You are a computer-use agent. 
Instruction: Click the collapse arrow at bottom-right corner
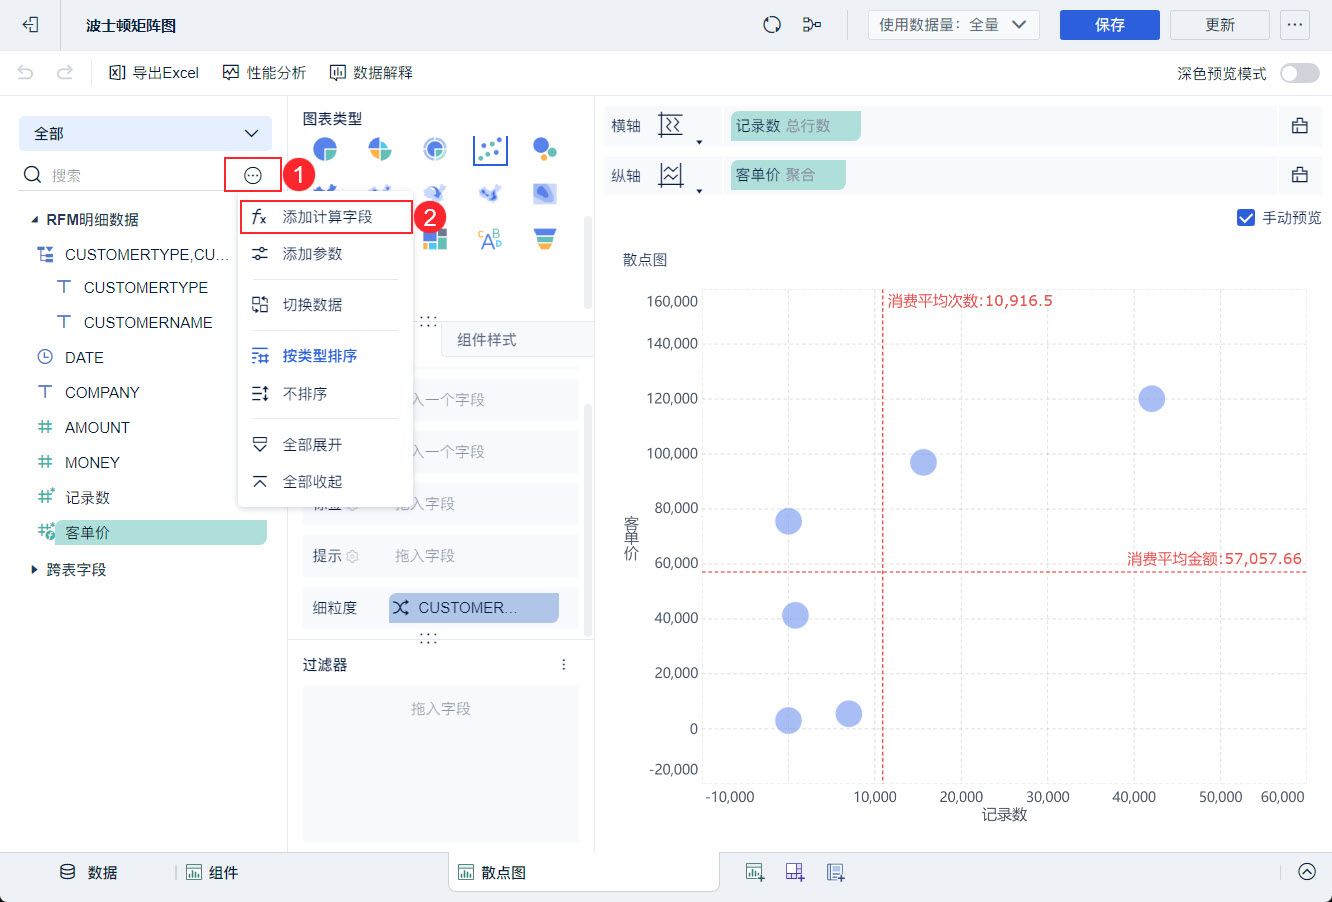[1307, 872]
